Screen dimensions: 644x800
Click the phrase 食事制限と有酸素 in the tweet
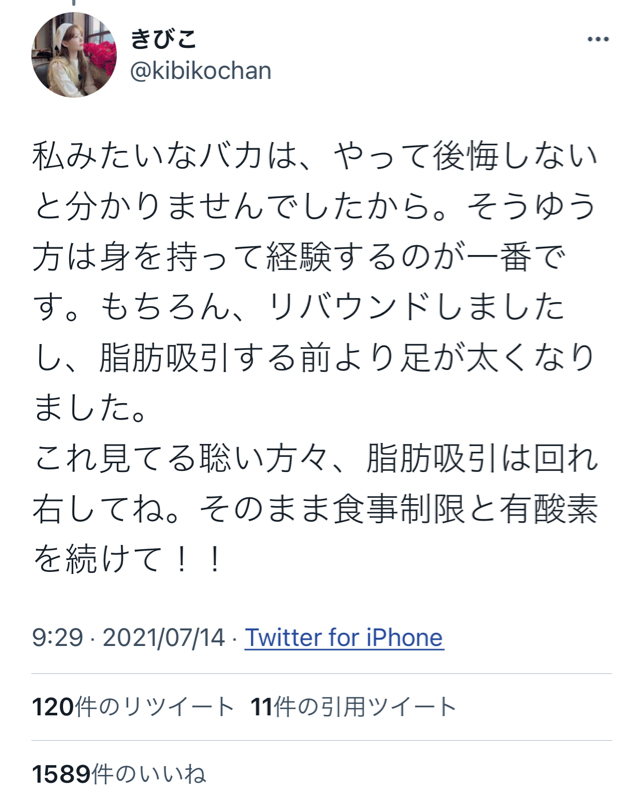465,509
